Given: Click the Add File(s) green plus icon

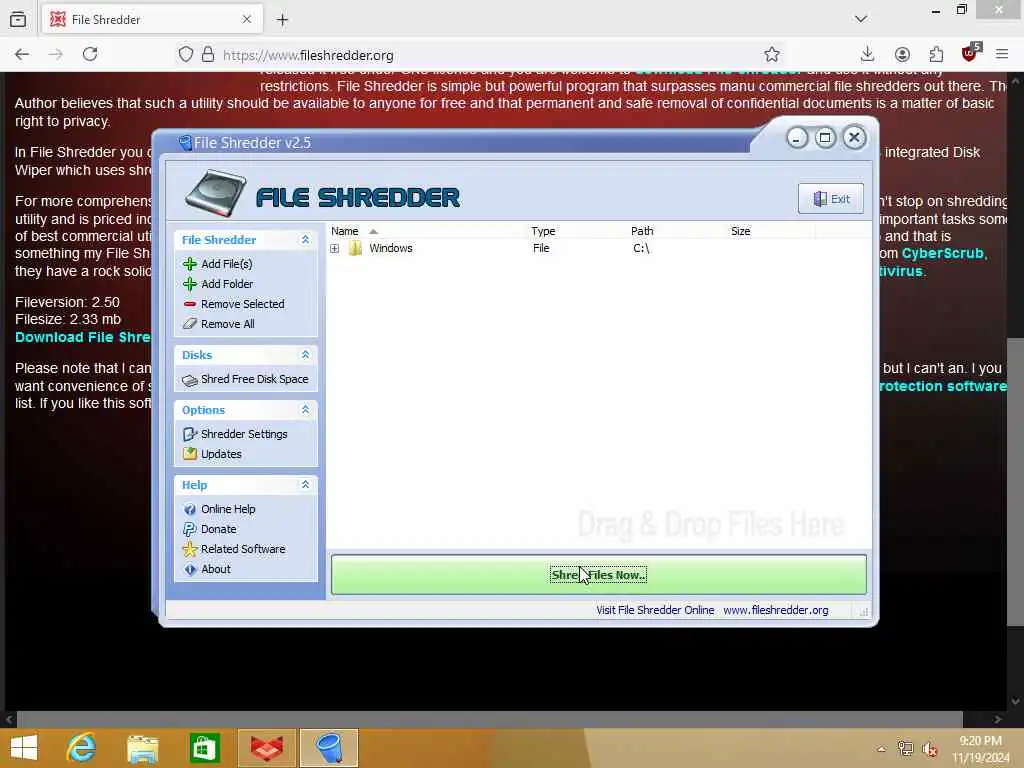Looking at the screenshot, I should tap(190, 264).
